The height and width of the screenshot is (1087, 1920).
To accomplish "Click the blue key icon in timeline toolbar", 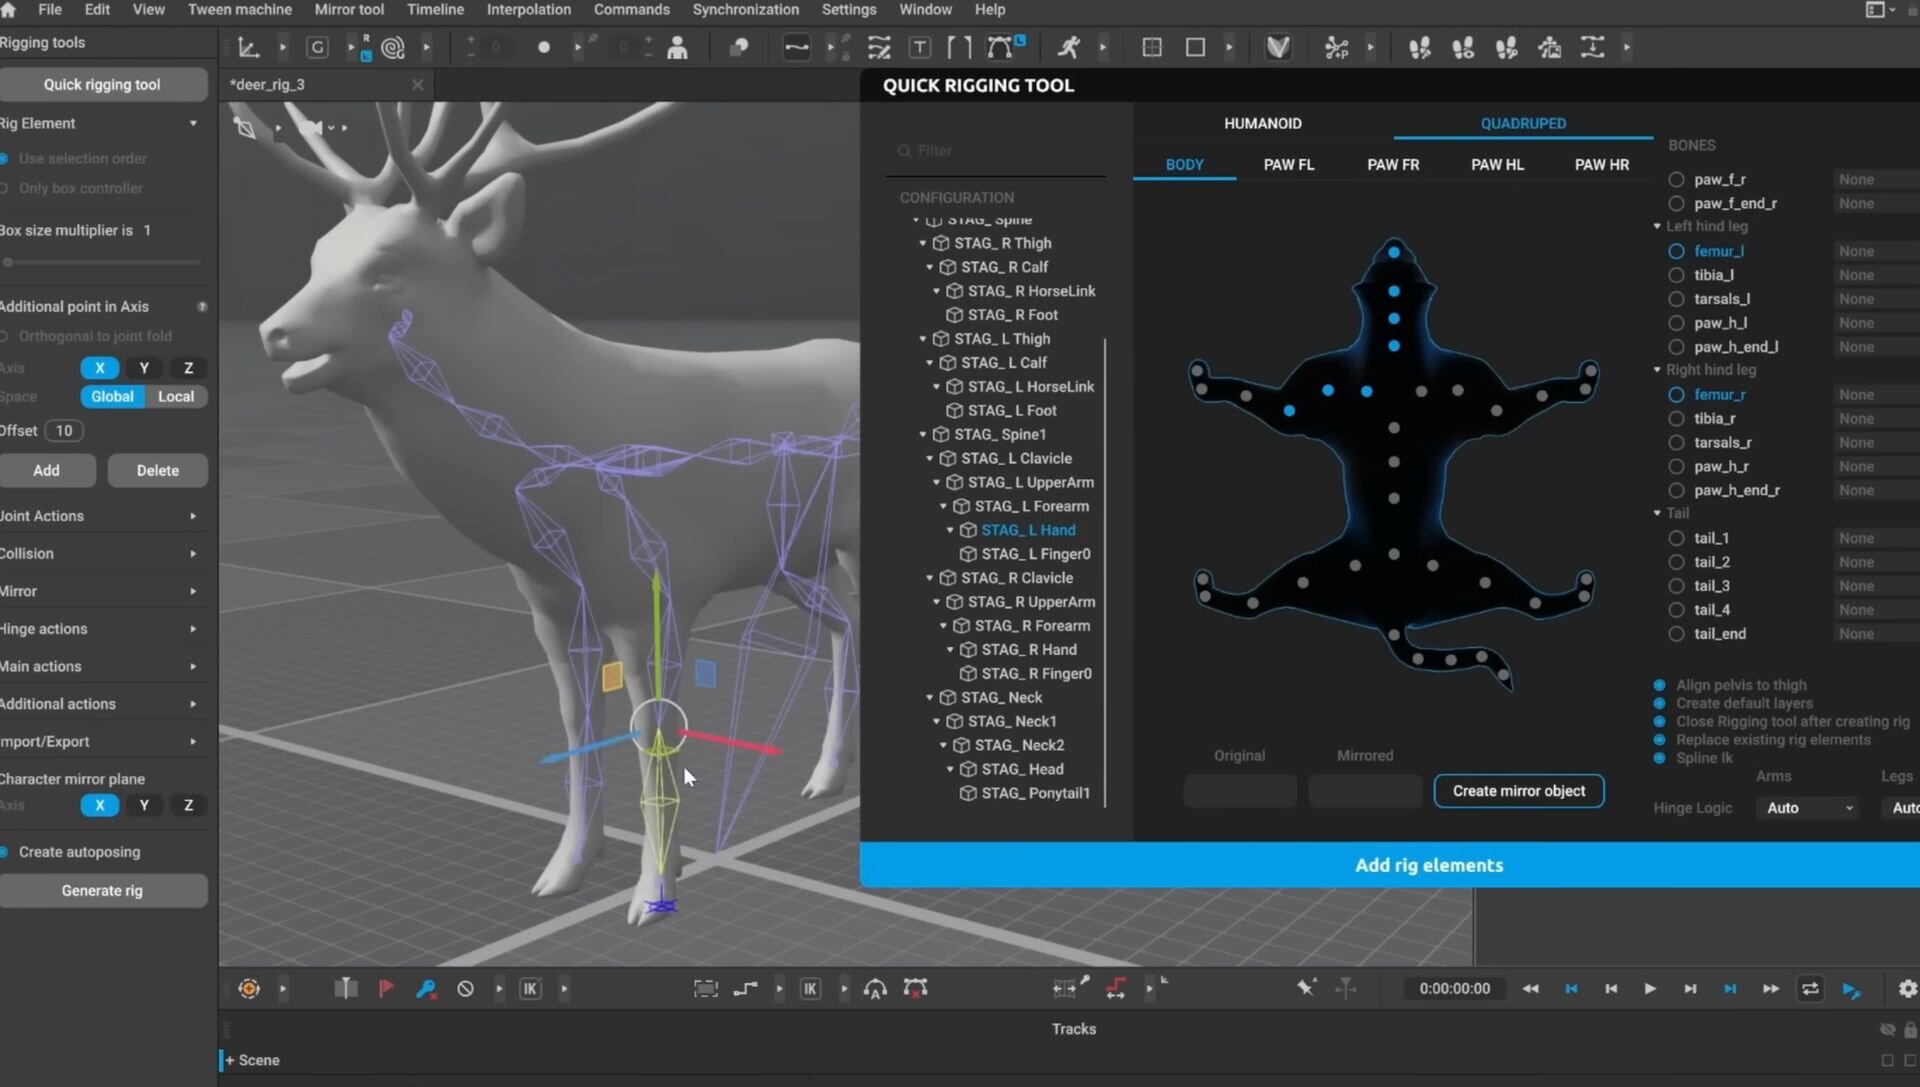I will pos(426,989).
